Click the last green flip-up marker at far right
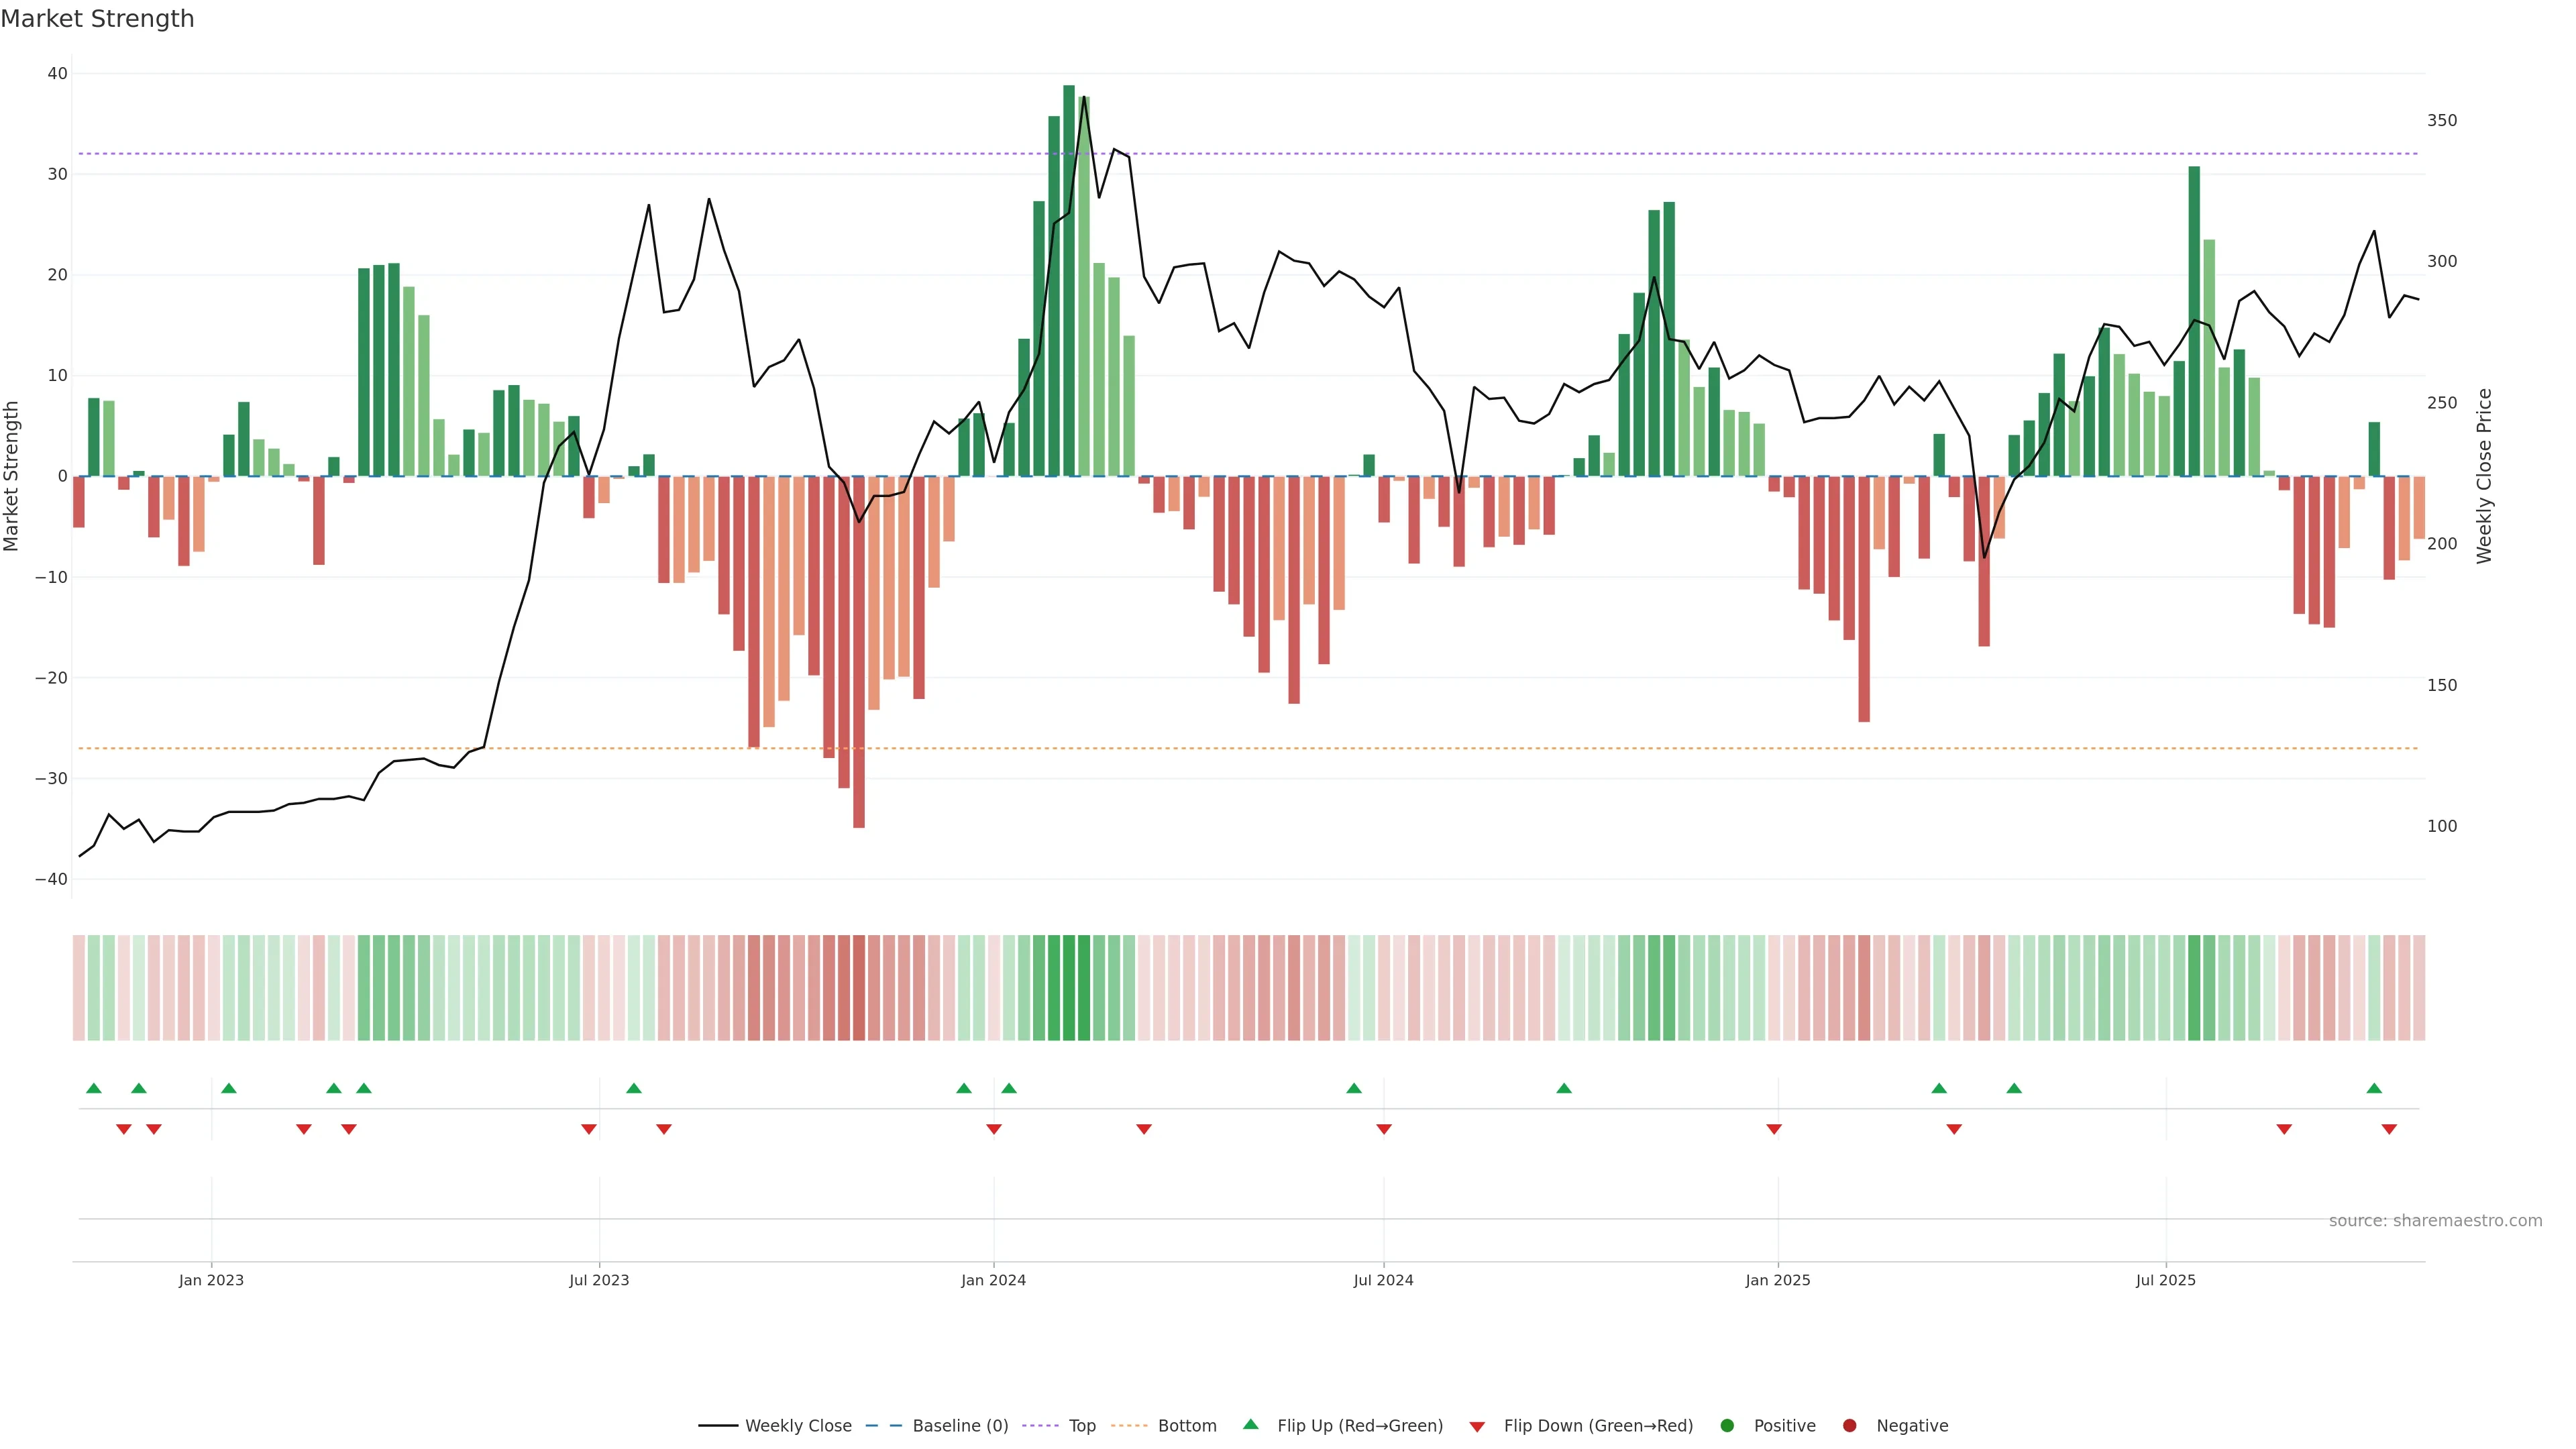Viewport: 2576px width, 1449px height. 2374,1088
